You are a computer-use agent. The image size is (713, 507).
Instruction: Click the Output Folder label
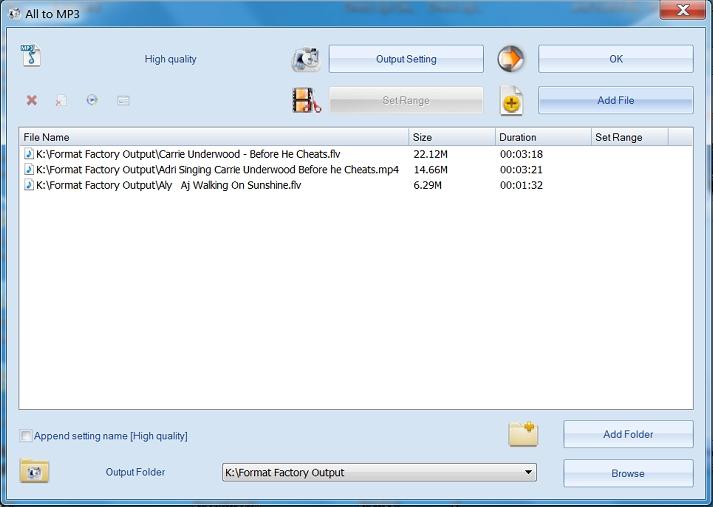click(x=135, y=472)
